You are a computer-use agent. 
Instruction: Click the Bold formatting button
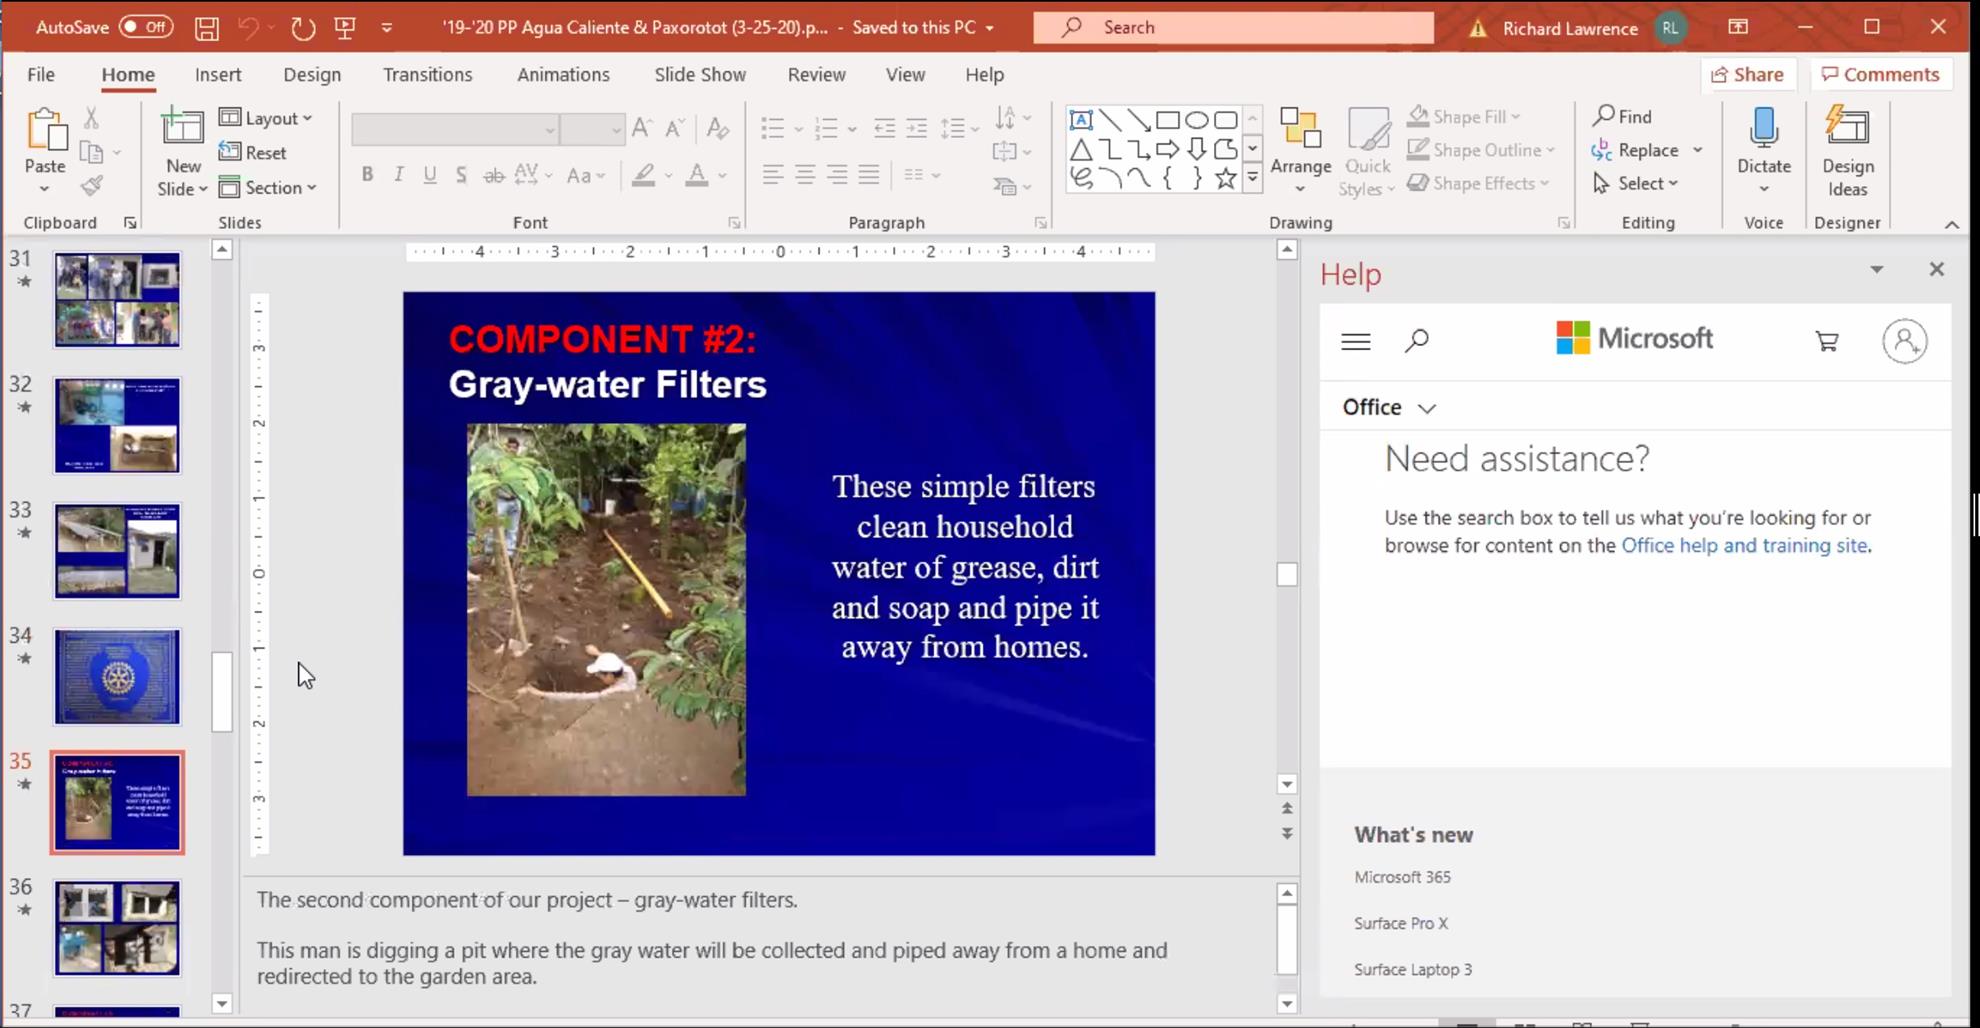[367, 175]
